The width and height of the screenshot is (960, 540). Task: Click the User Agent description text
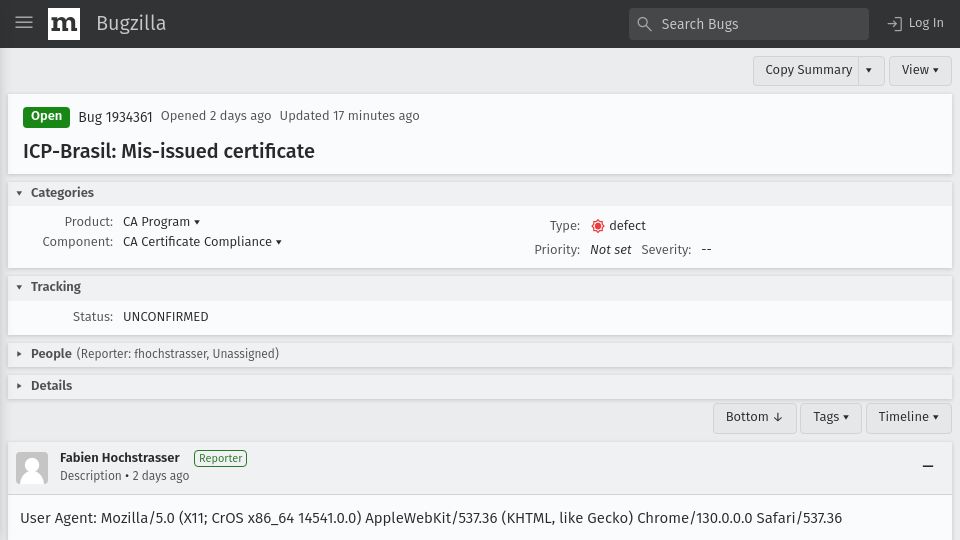[431, 519]
